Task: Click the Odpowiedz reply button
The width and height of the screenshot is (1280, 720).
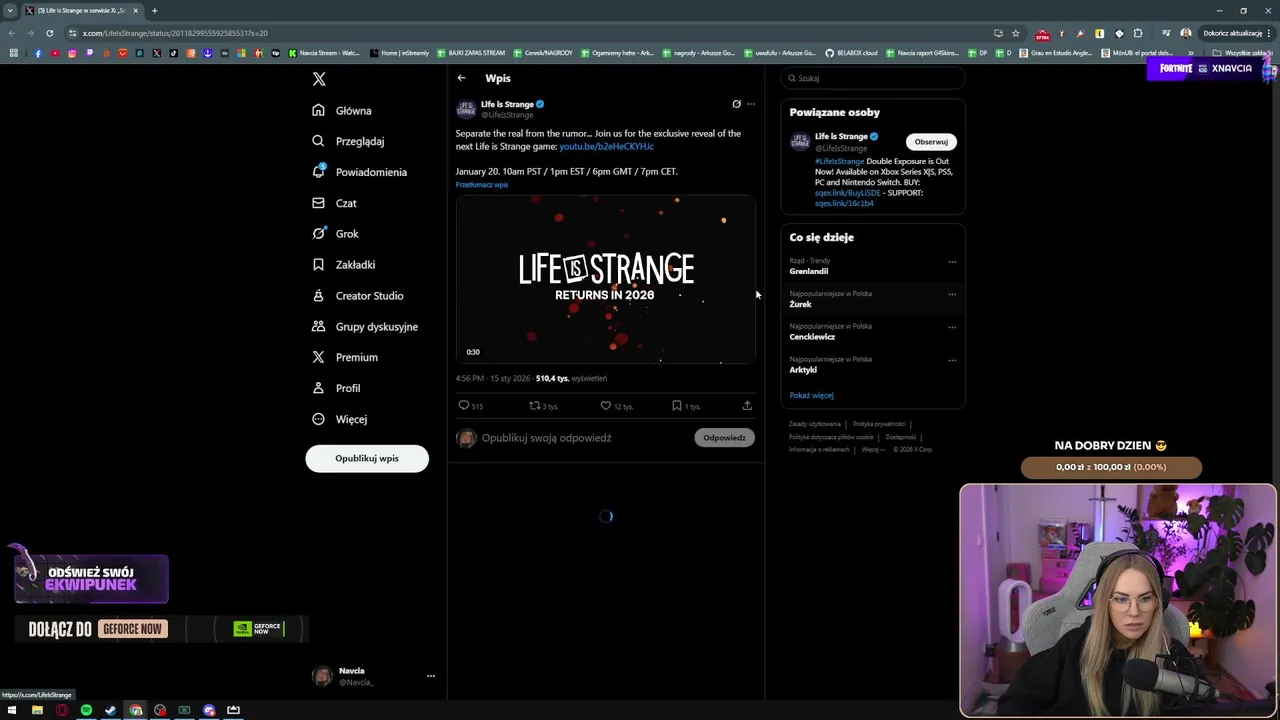Action: point(724,438)
